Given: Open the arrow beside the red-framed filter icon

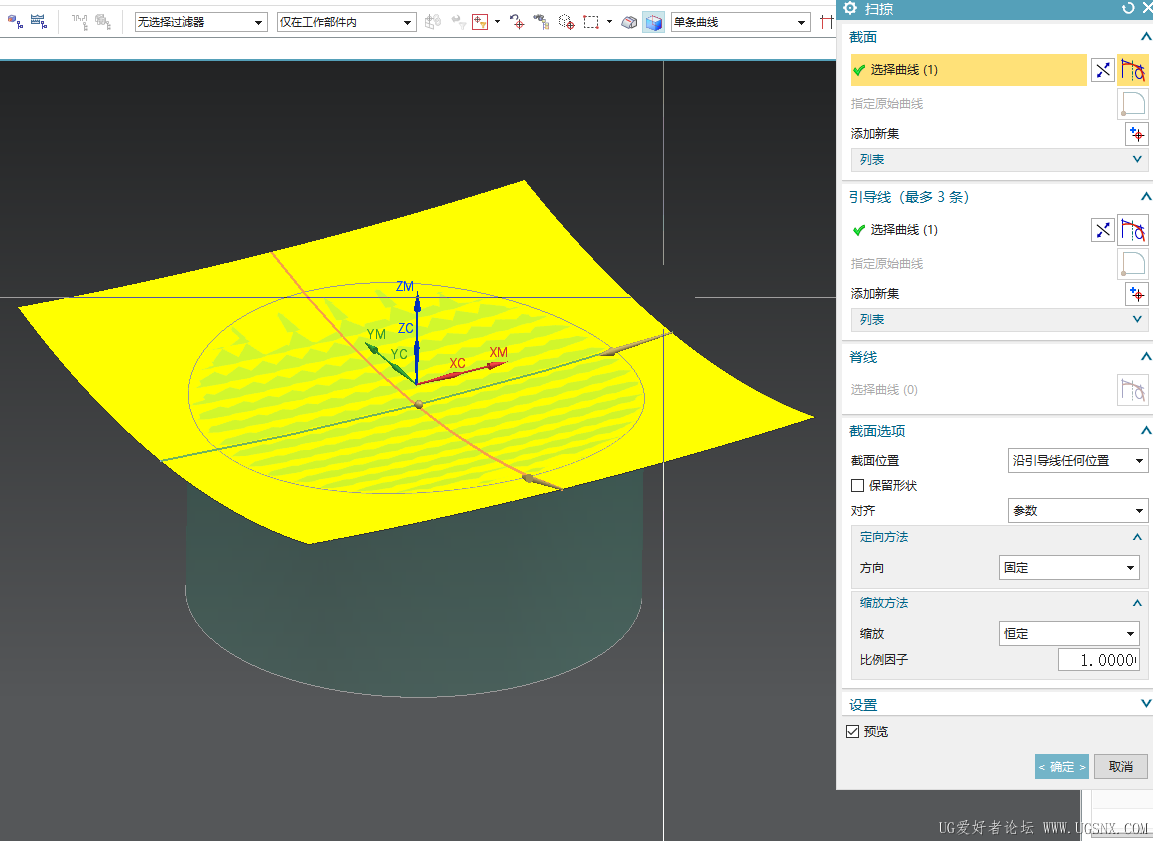Looking at the screenshot, I should point(498,22).
